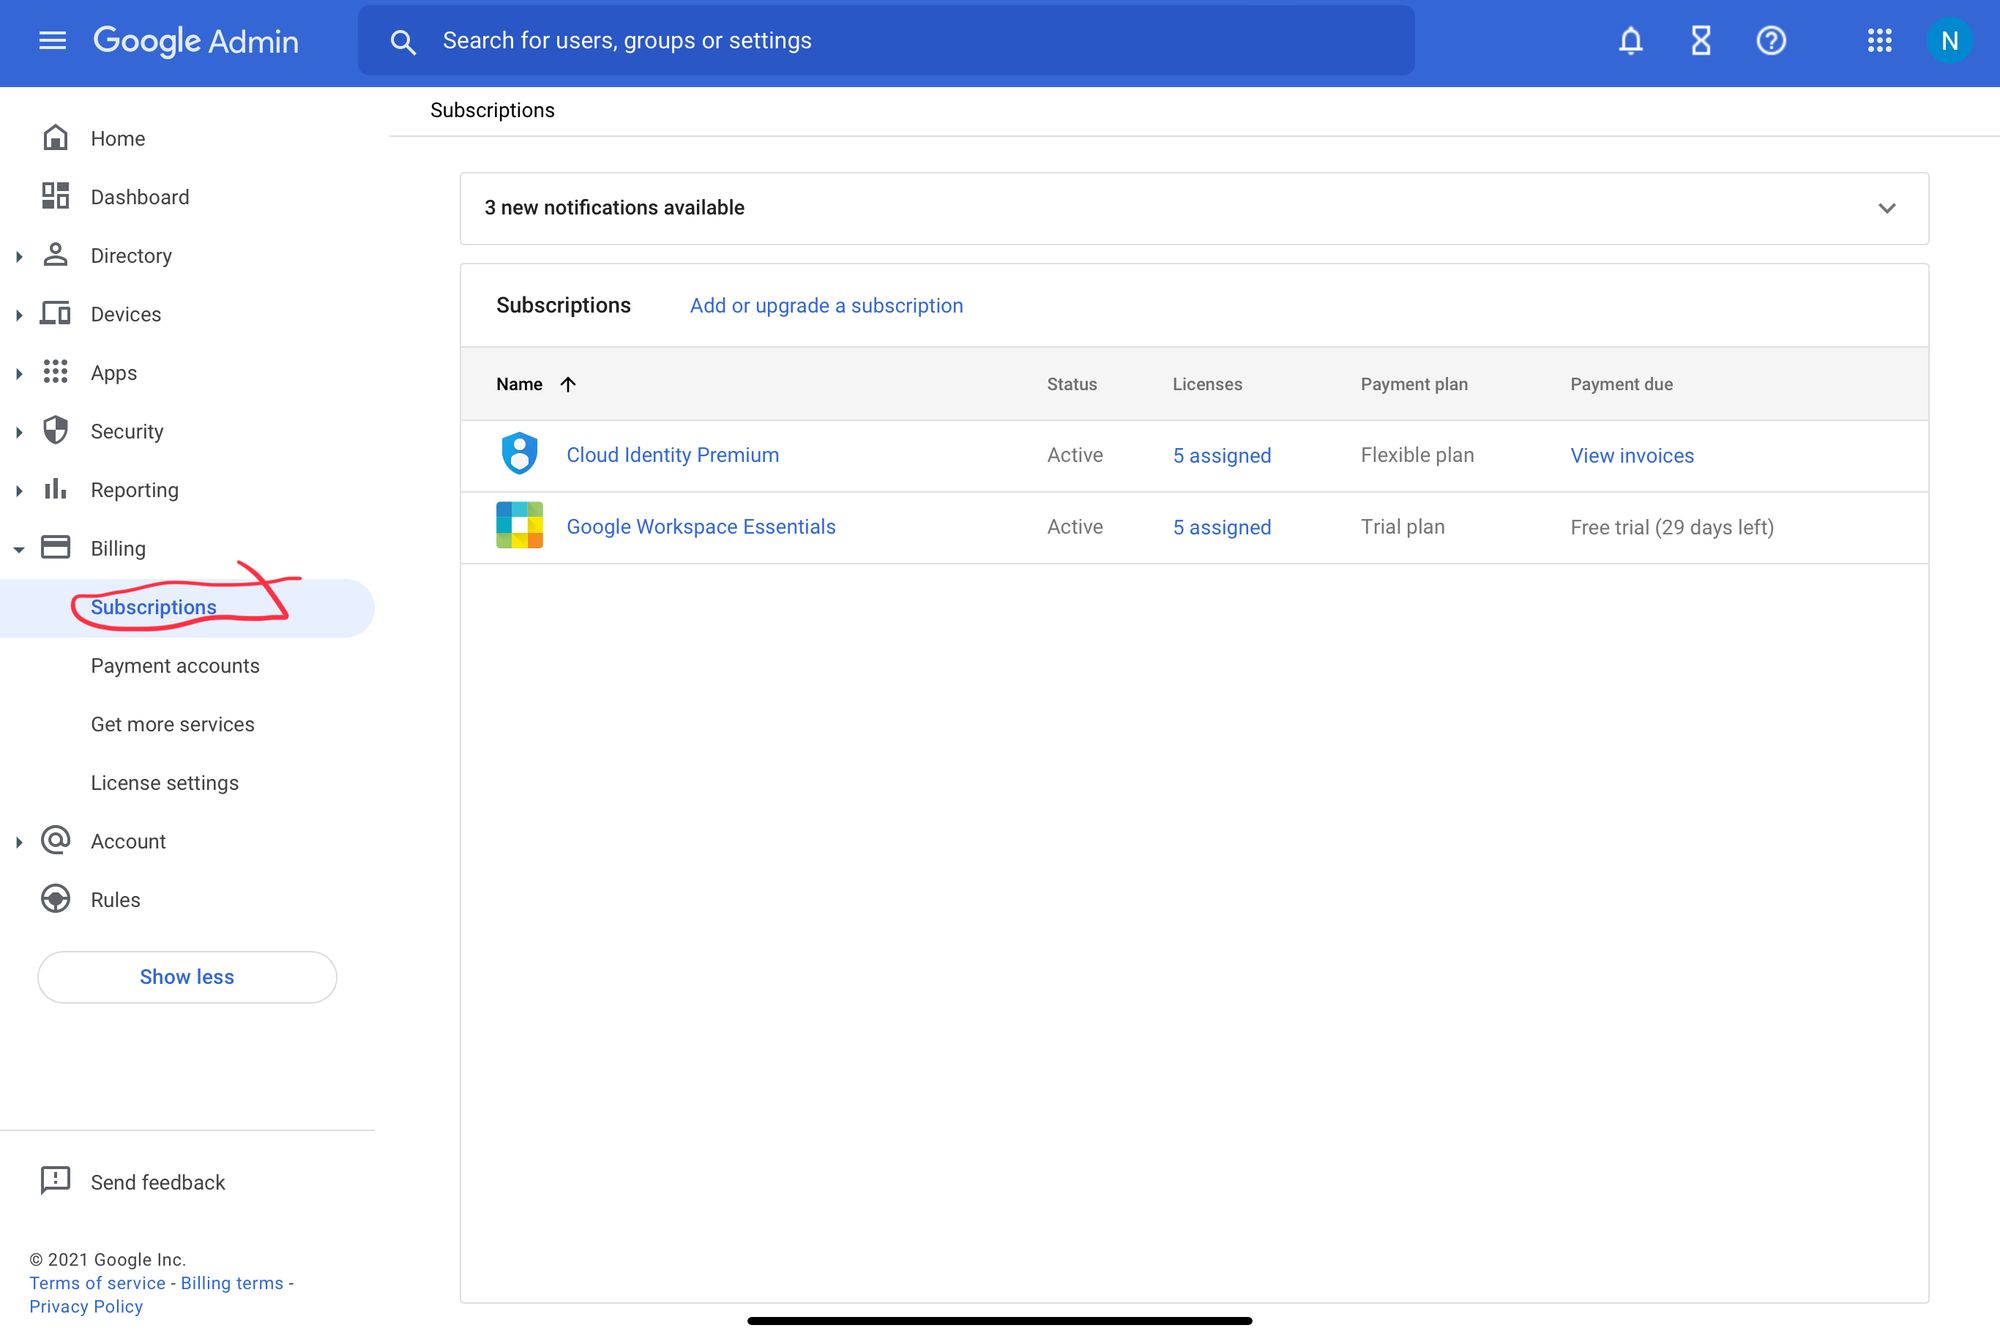Click the Subscriptions breadcrumb title

[492, 110]
